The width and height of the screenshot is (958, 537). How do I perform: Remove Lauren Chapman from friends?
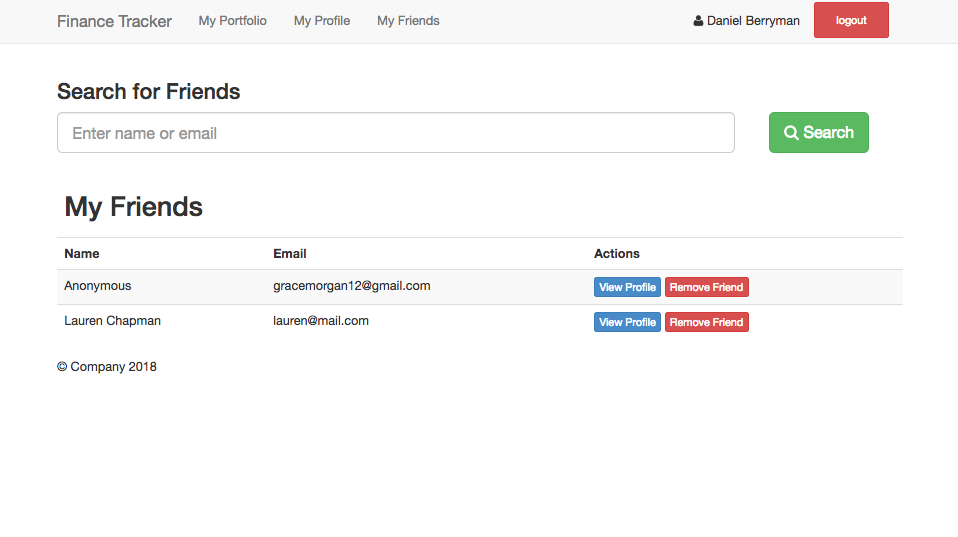tap(706, 322)
